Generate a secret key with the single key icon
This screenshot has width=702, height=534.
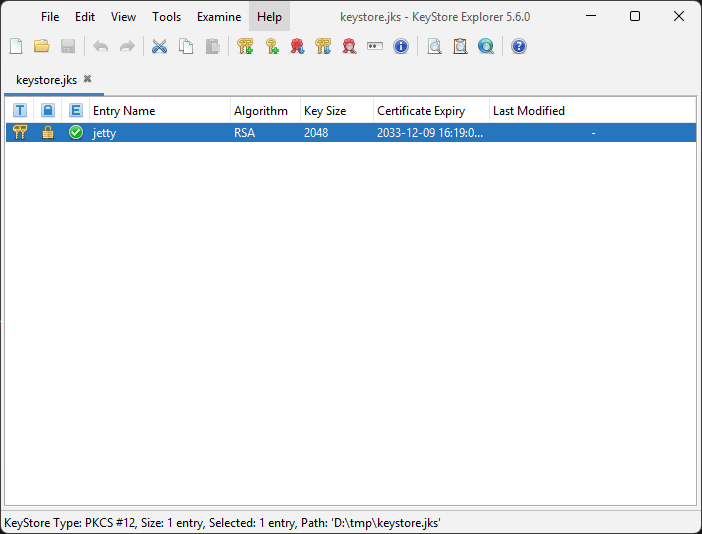[272, 46]
